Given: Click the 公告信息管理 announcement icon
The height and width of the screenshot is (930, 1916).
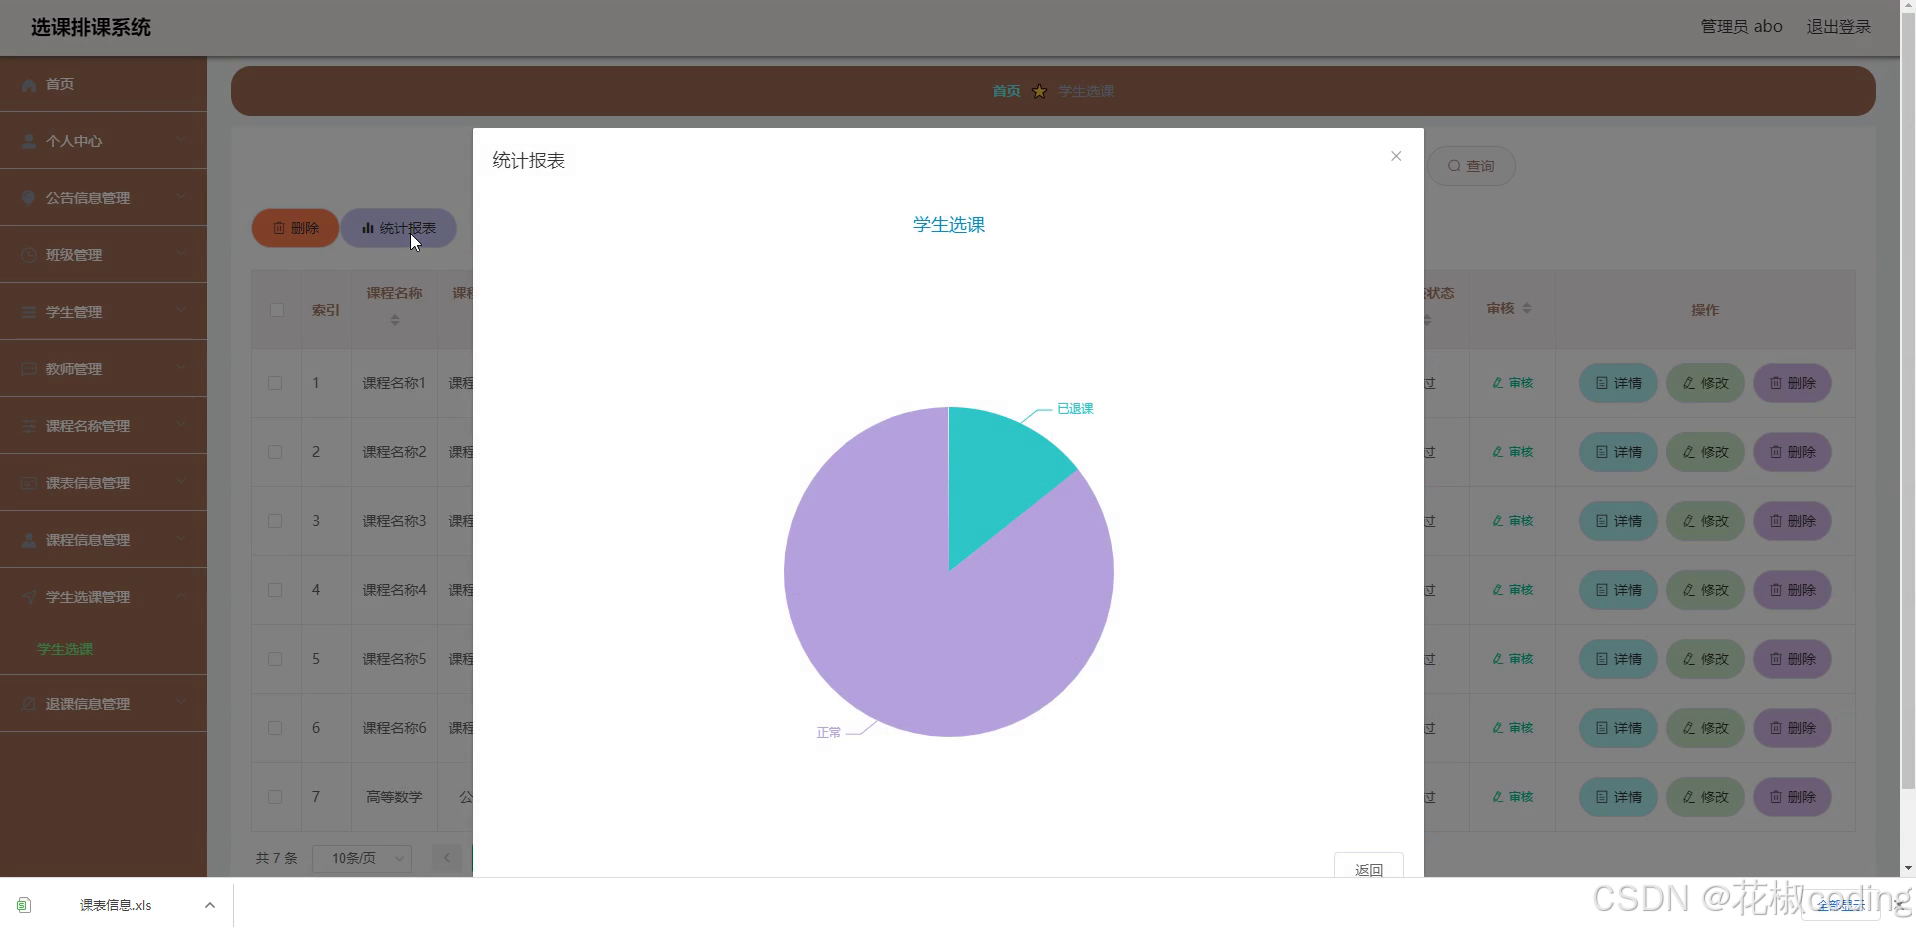Looking at the screenshot, I should pos(27,197).
